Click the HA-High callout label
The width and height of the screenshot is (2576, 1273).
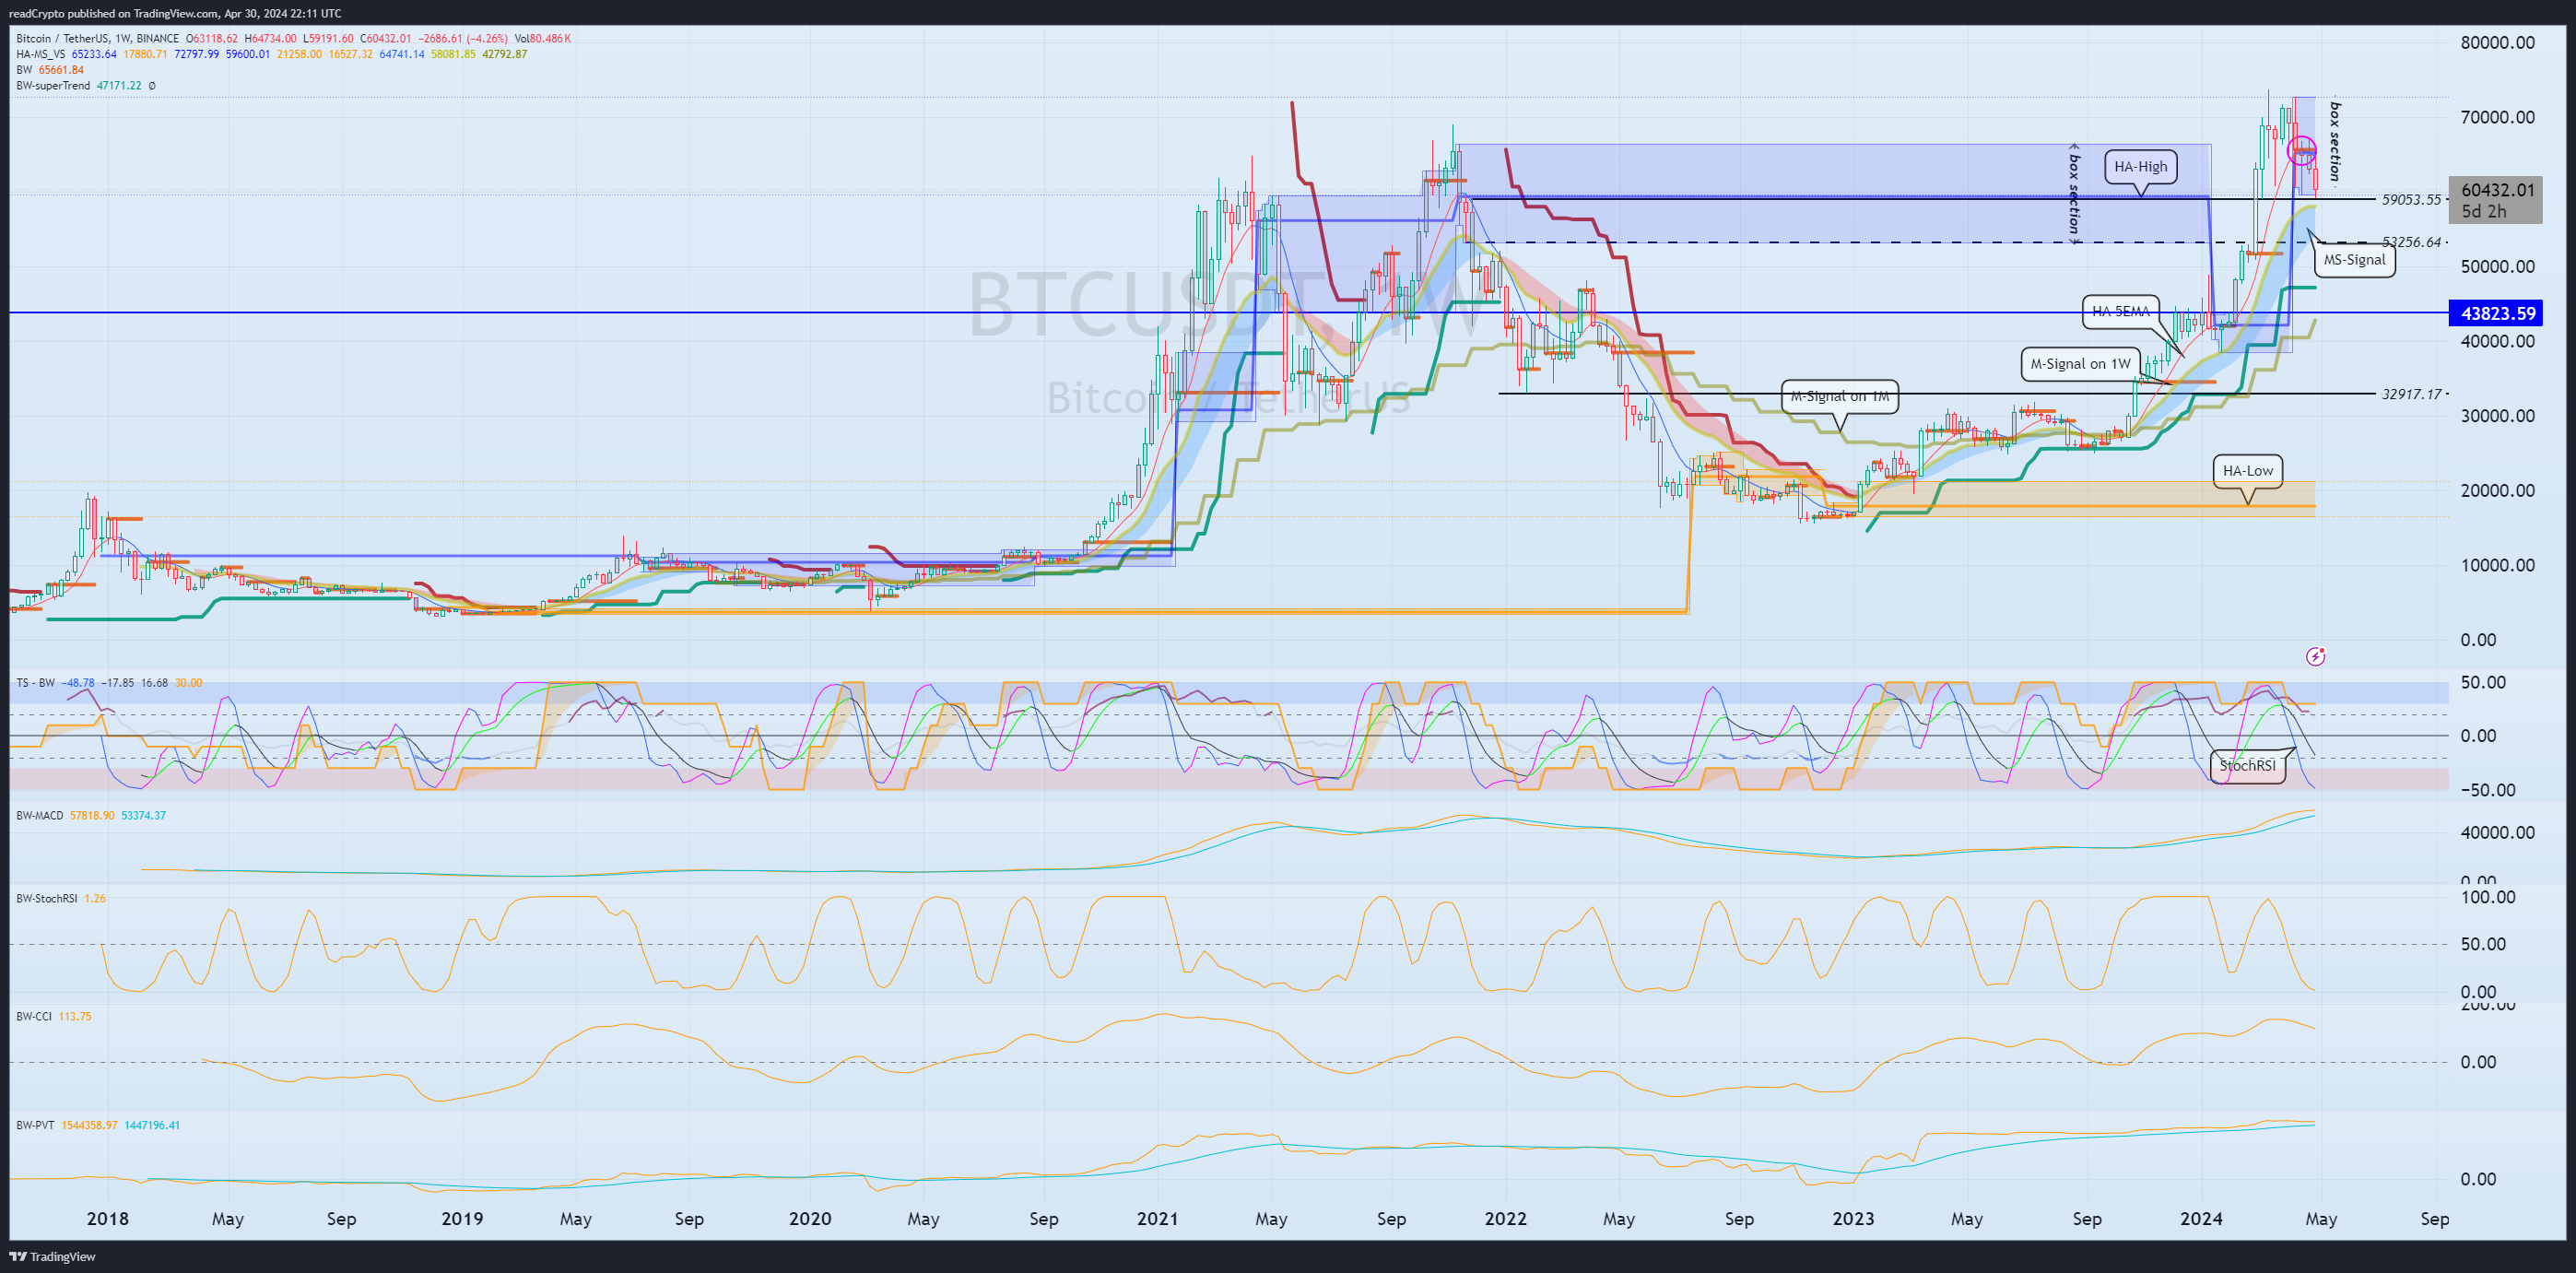coord(2141,167)
